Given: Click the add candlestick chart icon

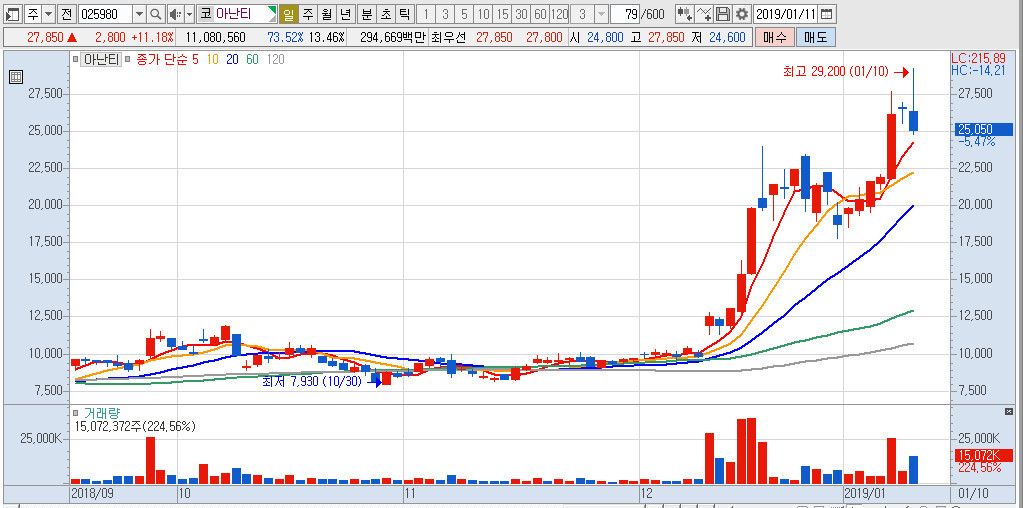Looking at the screenshot, I should (x=684, y=14).
